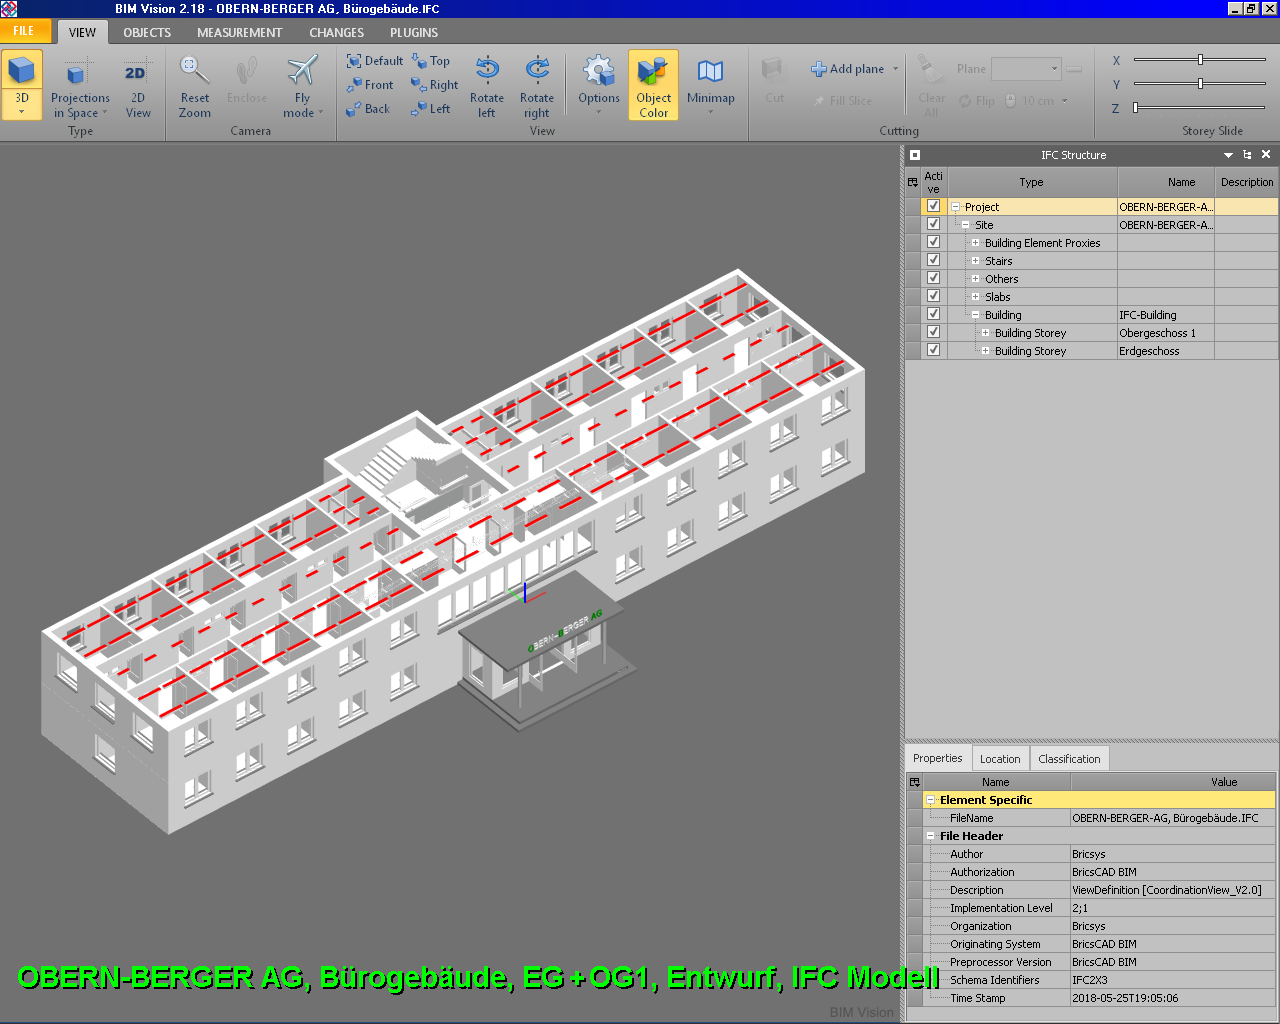Screen dimensions: 1280x1024
Task: Expand the Stairs node
Action: coord(976,261)
